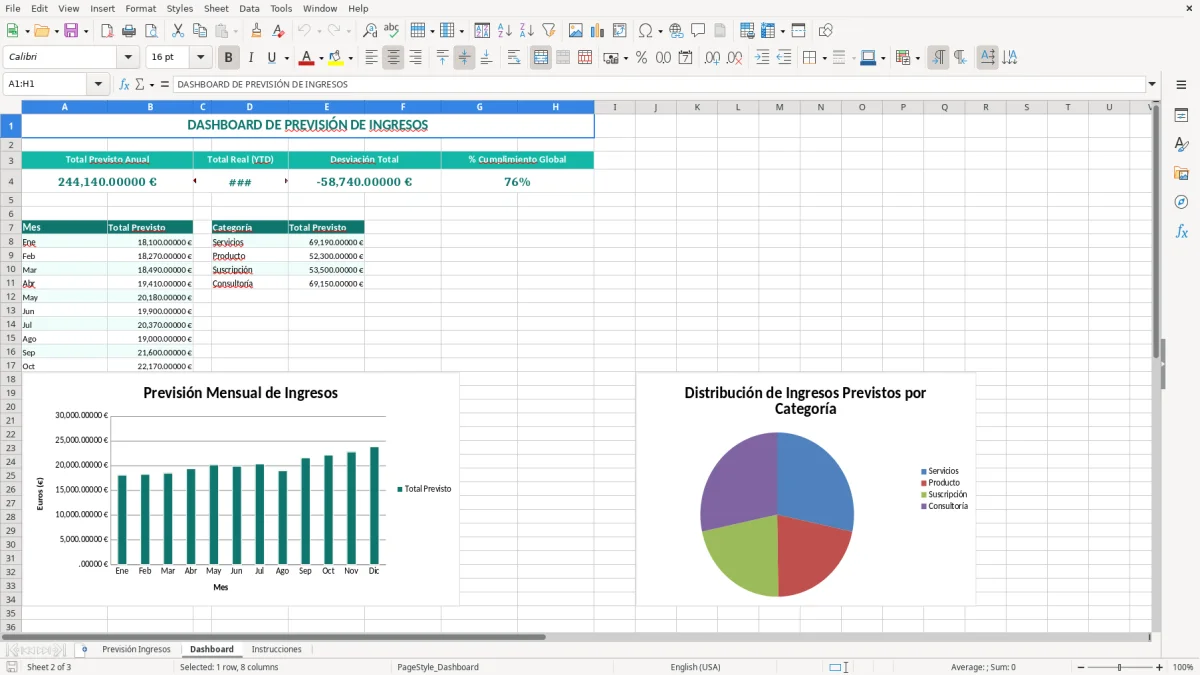Click Insert Special Character omega icon
Image resolution: width=1200 pixels, height=675 pixels.
pyautogui.click(x=645, y=31)
